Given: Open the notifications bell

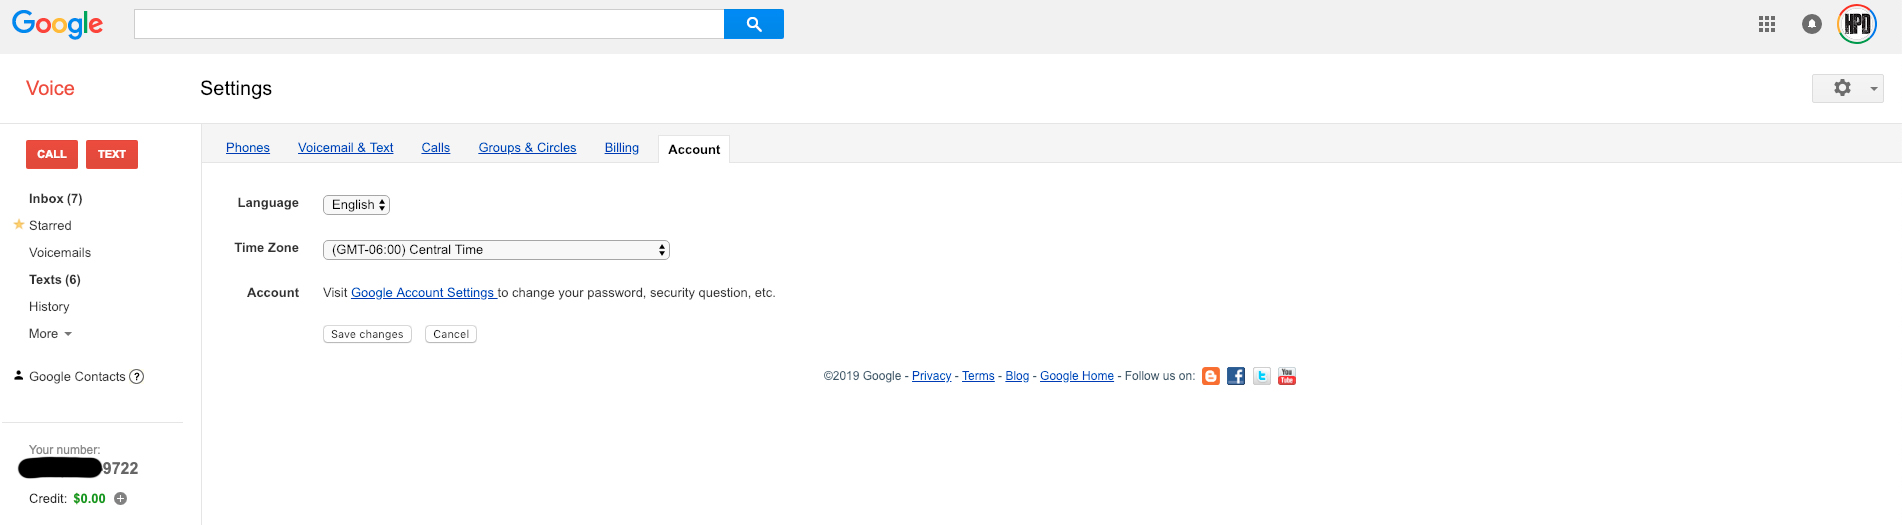Looking at the screenshot, I should click(1812, 24).
